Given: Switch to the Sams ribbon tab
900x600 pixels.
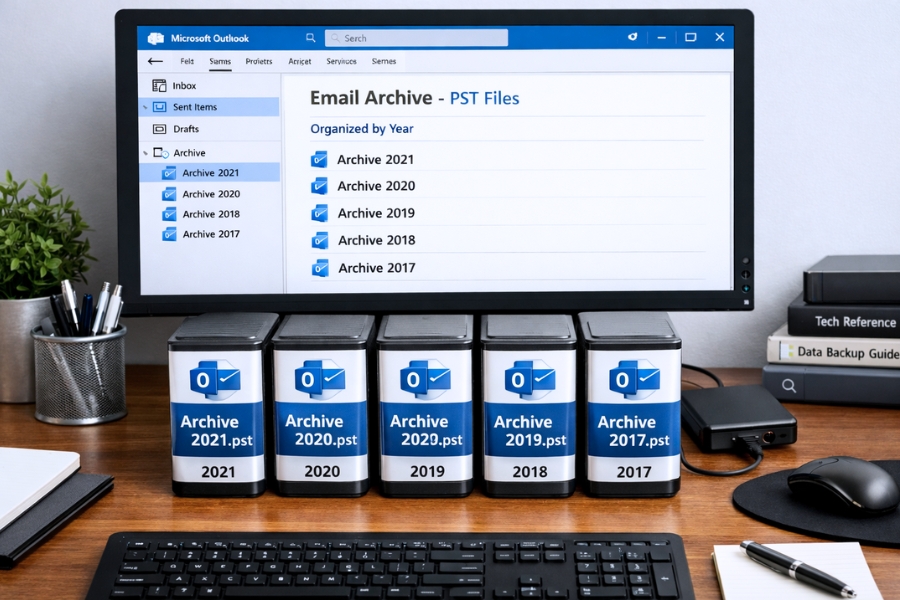Looking at the screenshot, I should [220, 62].
